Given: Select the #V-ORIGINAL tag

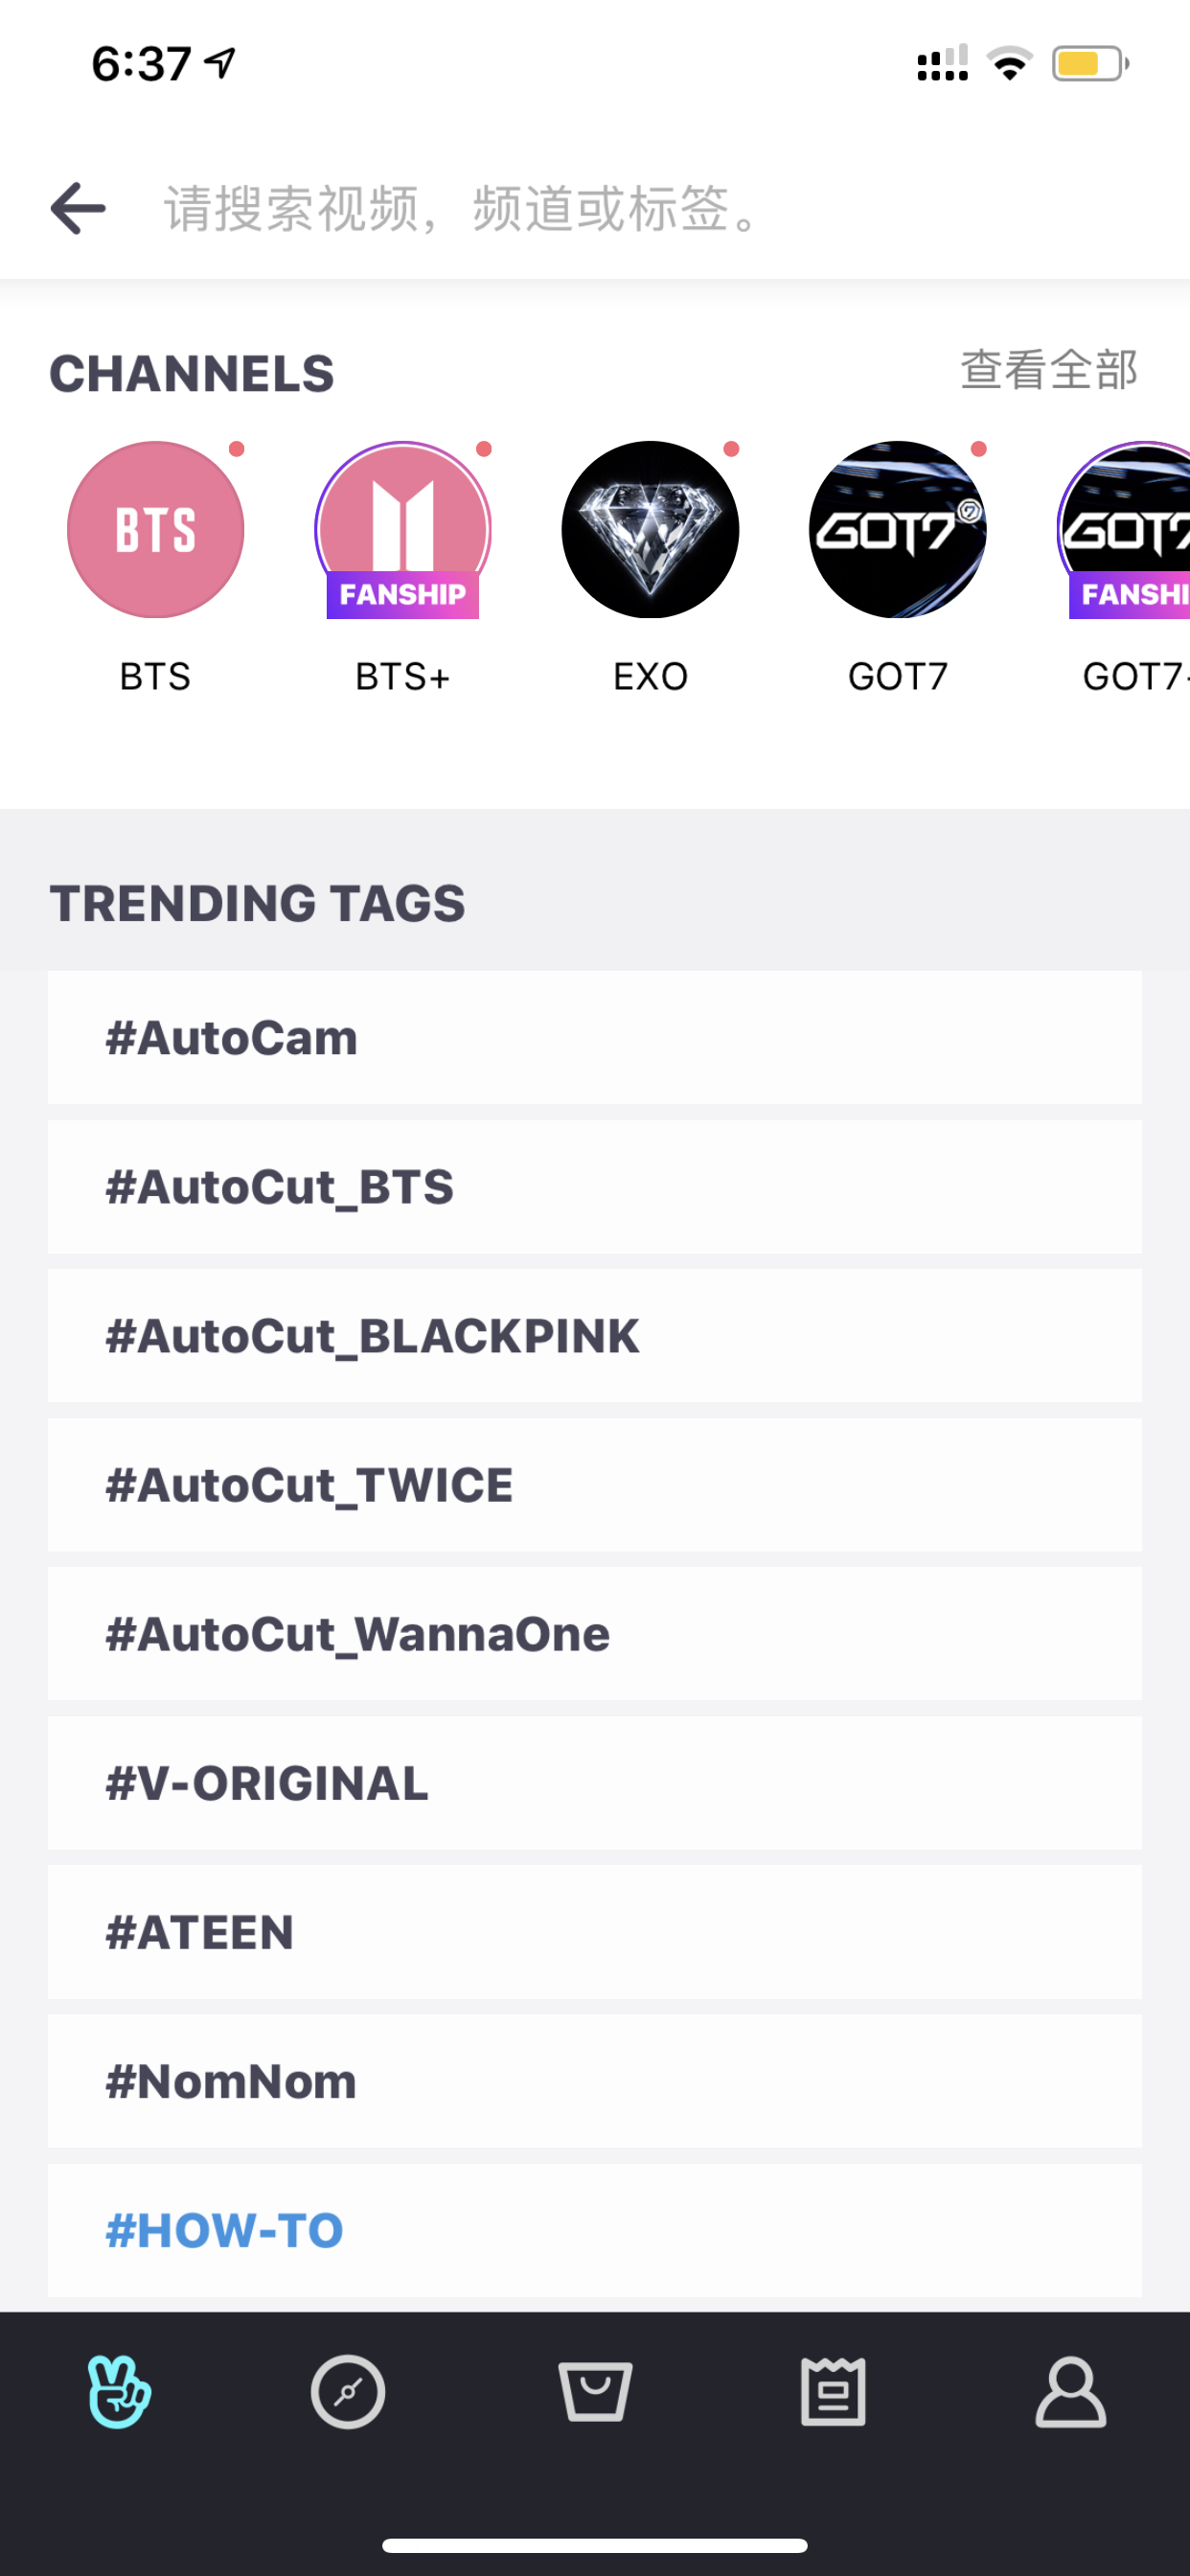Looking at the screenshot, I should [595, 1783].
